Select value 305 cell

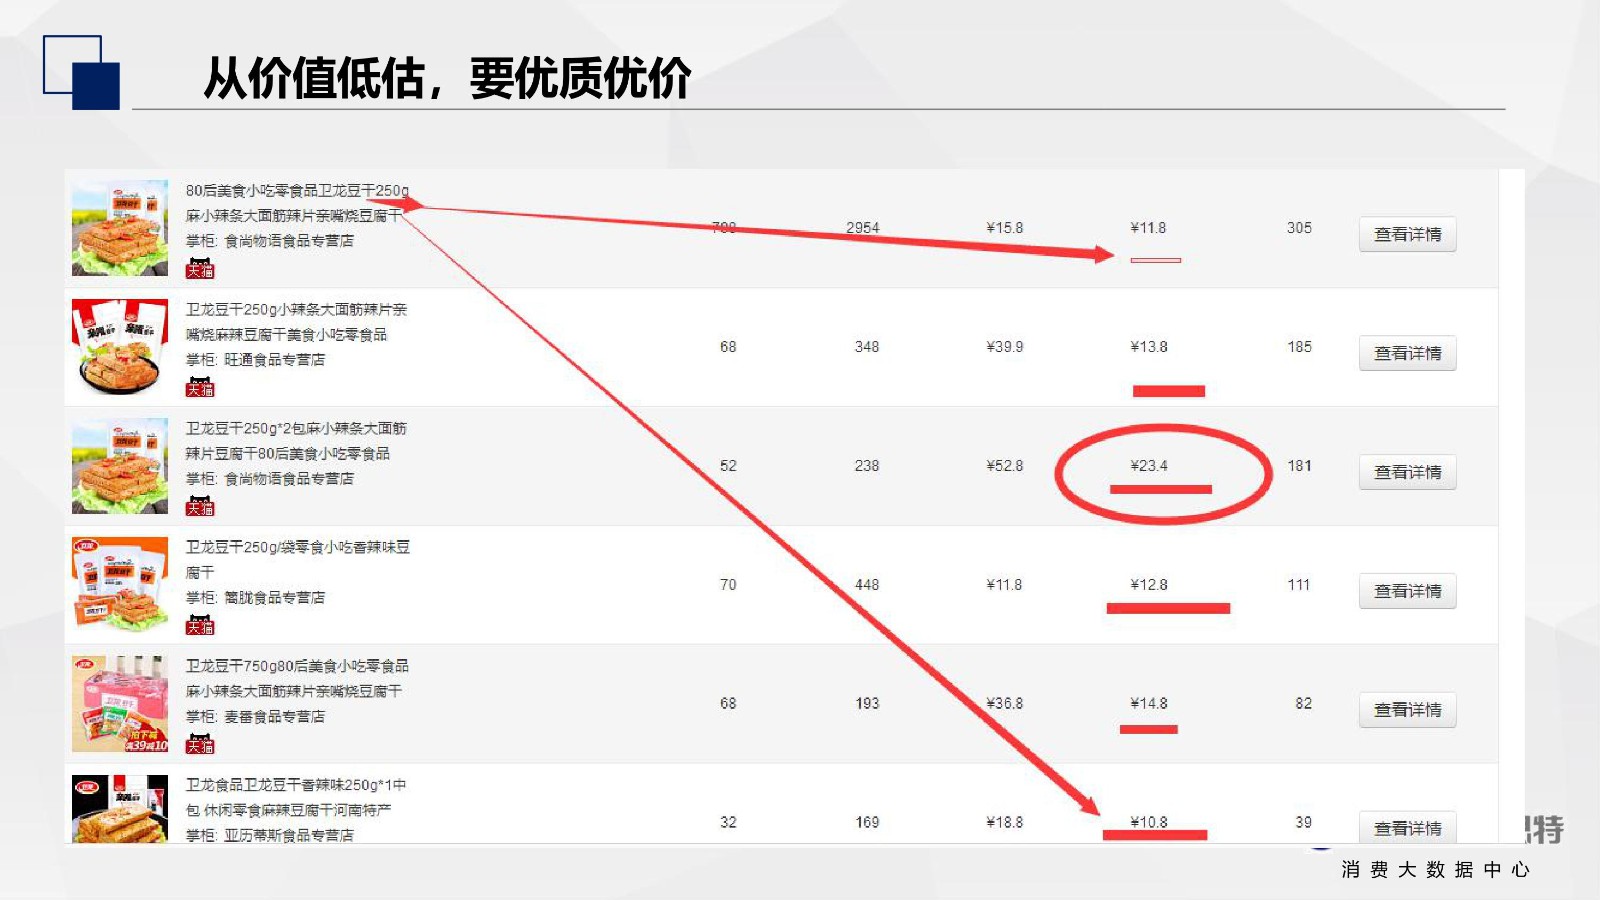click(x=1299, y=228)
